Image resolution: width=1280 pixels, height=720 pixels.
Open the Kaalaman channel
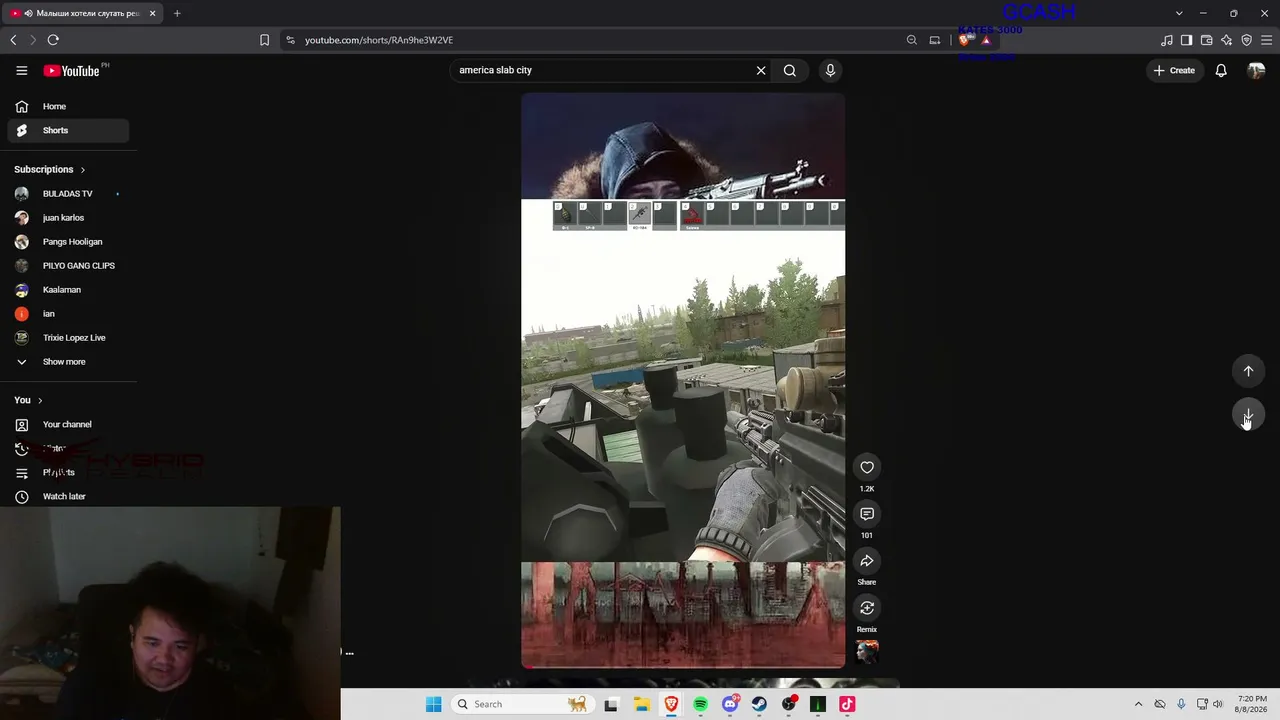pyautogui.click(x=68, y=290)
